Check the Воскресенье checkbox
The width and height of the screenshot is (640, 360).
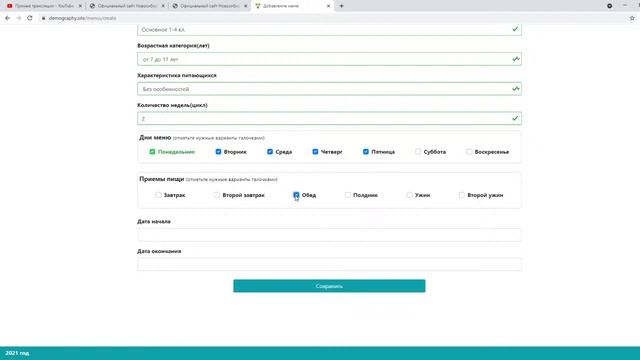point(469,152)
